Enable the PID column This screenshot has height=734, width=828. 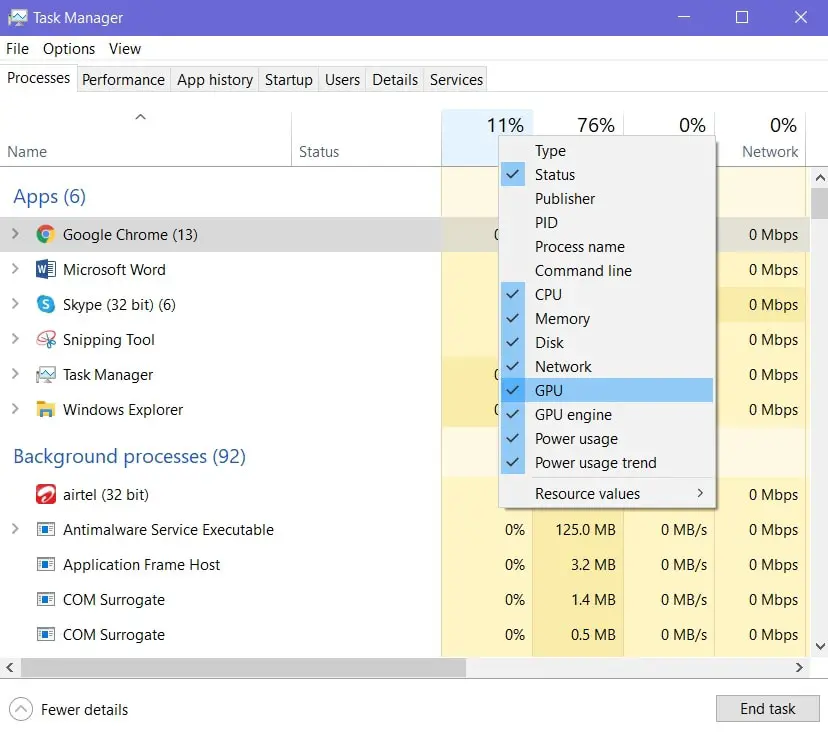[x=607, y=223]
